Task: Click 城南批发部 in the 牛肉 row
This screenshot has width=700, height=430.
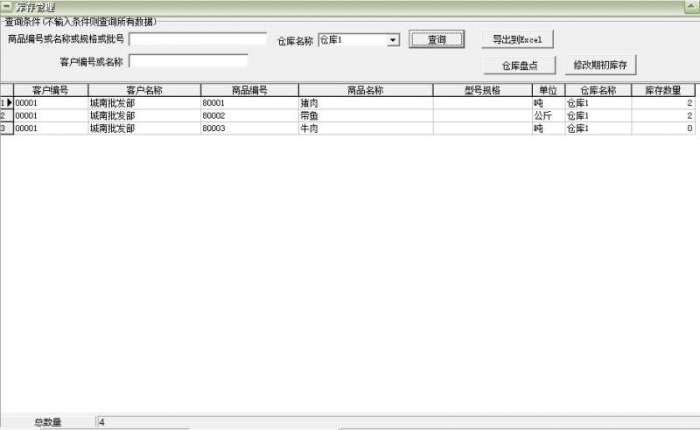Action: (x=144, y=128)
